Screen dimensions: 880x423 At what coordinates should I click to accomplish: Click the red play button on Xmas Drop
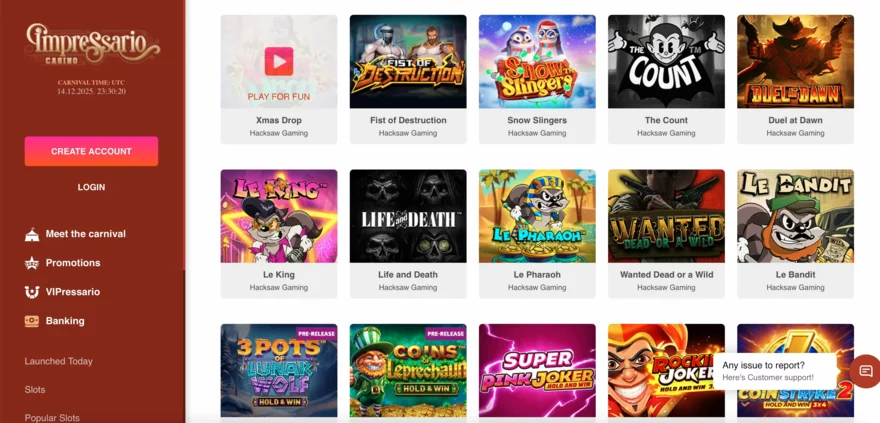click(279, 61)
